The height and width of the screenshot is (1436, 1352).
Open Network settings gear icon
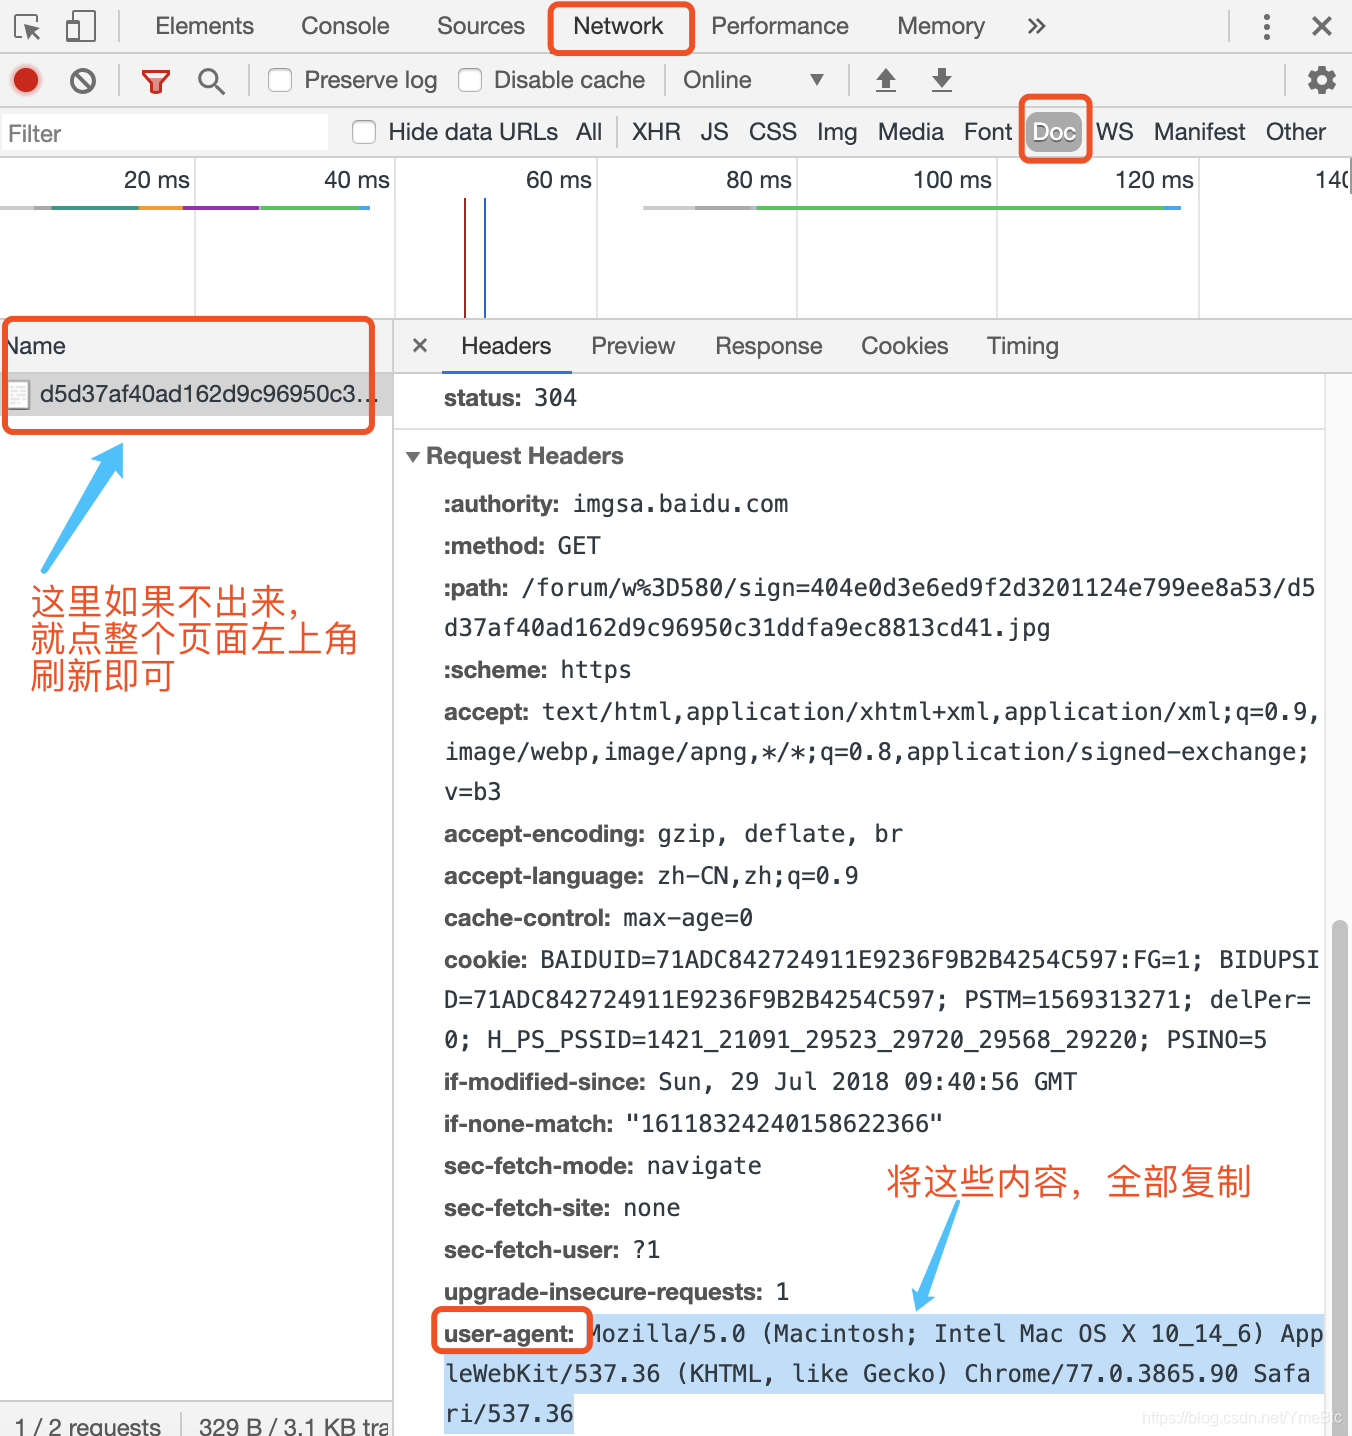point(1322,80)
